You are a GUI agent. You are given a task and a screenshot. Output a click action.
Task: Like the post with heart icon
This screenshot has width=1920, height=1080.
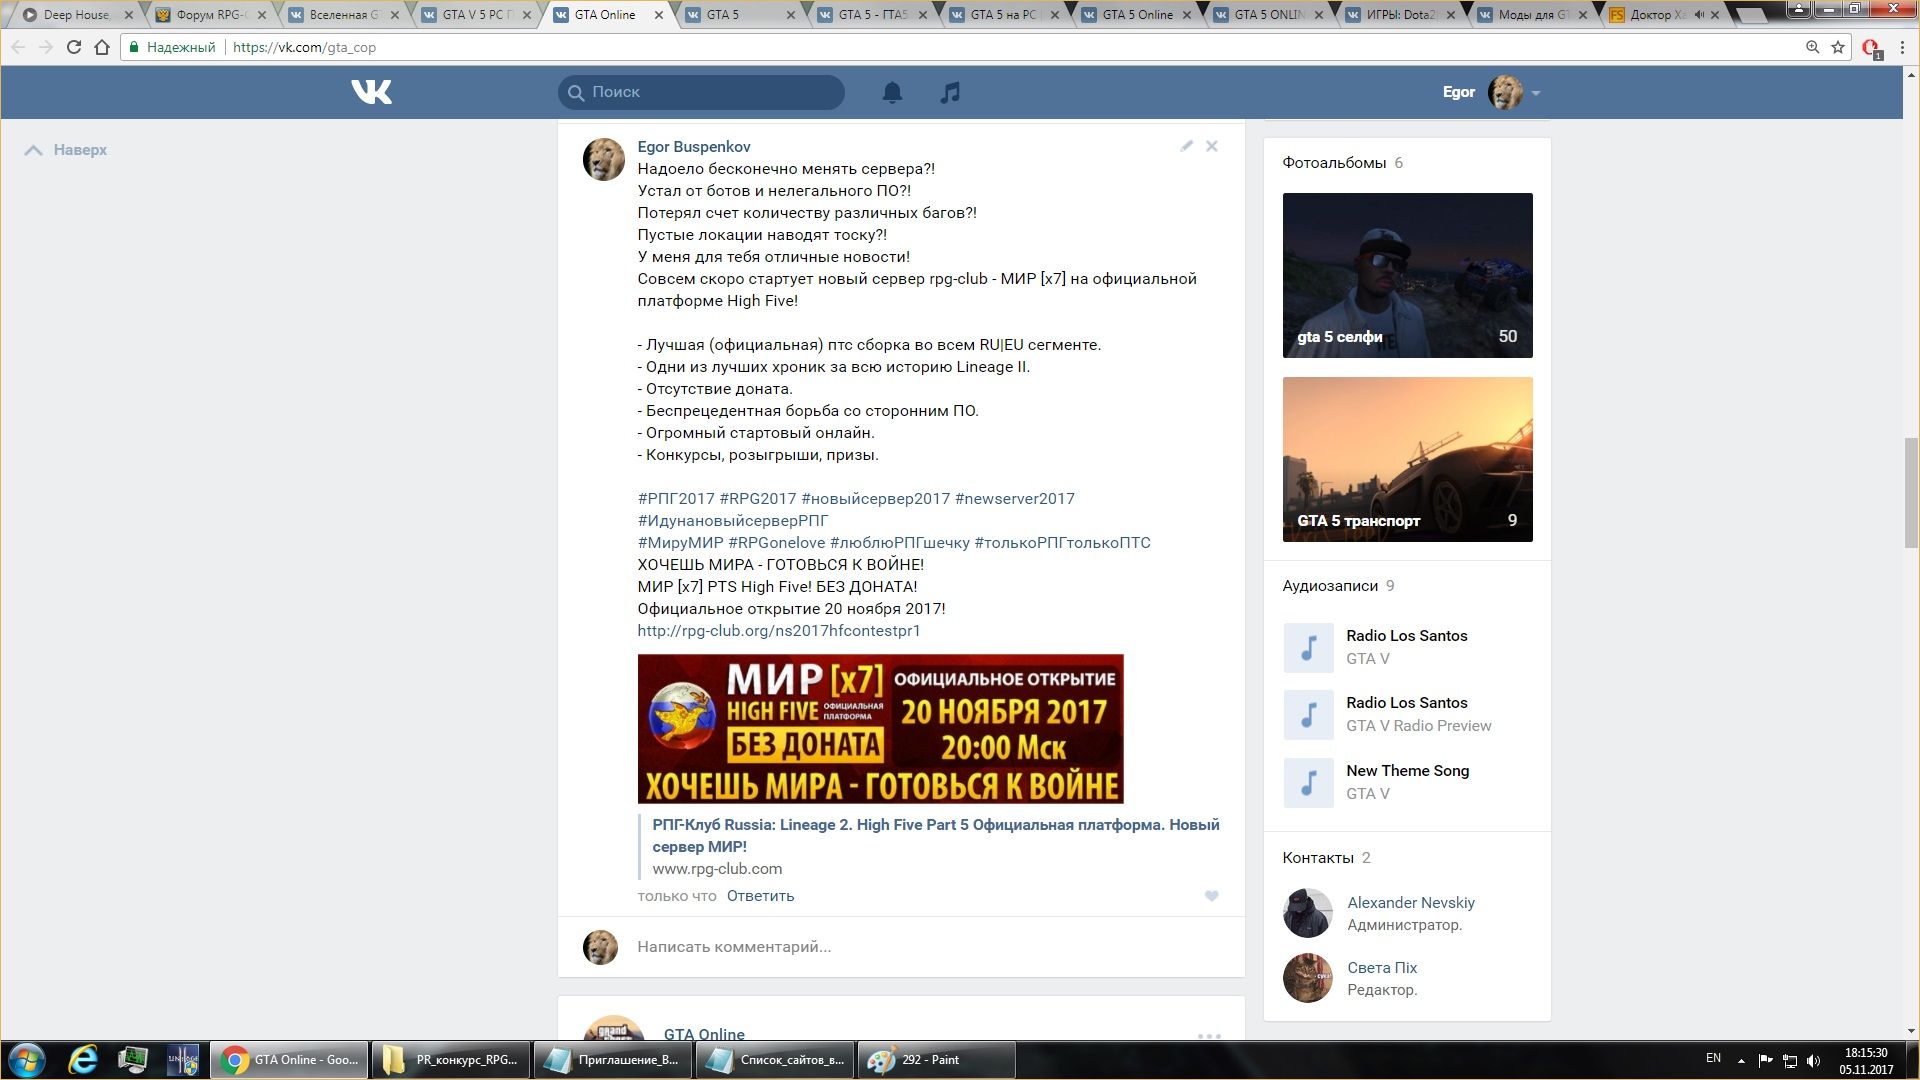(x=1211, y=896)
